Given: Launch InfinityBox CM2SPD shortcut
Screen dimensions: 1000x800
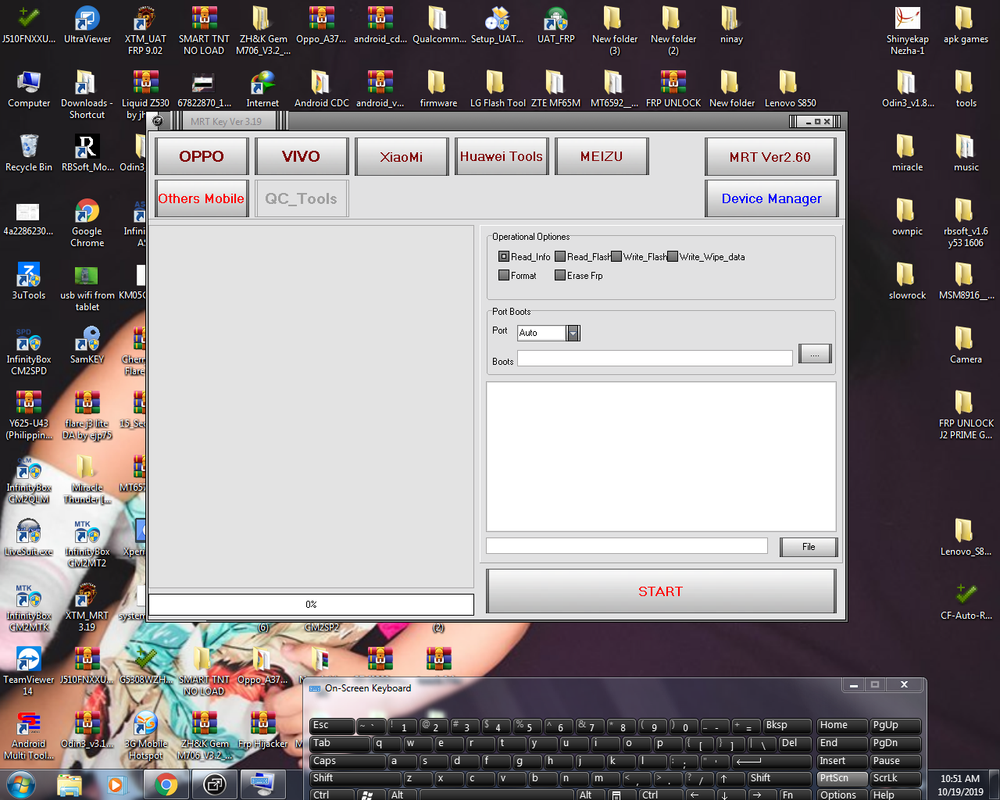Looking at the screenshot, I should [29, 350].
